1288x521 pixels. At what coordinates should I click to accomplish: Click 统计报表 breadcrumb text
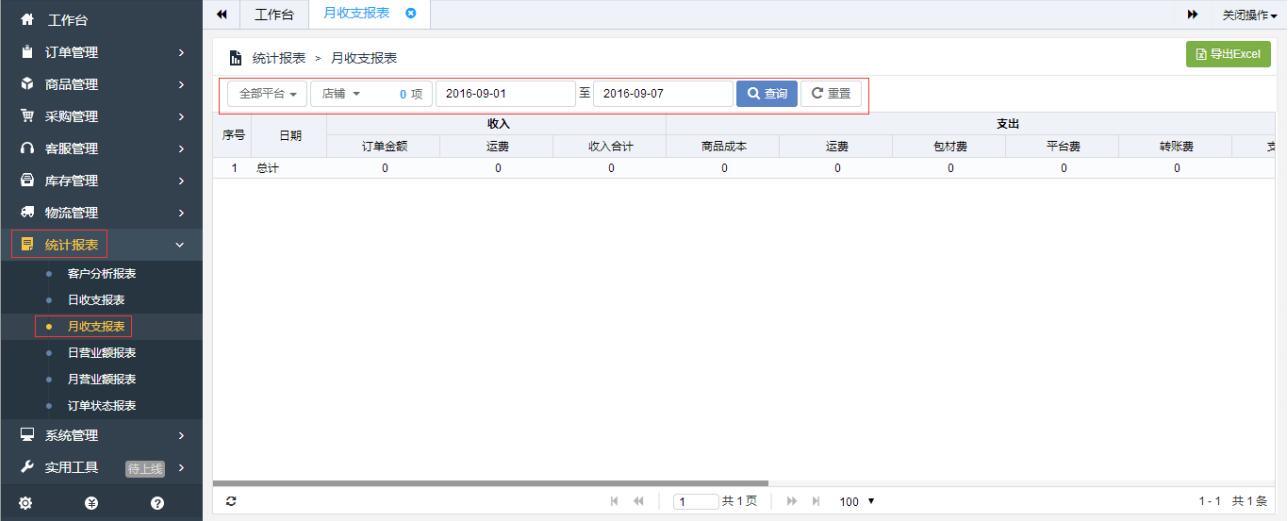pyautogui.click(x=279, y=59)
